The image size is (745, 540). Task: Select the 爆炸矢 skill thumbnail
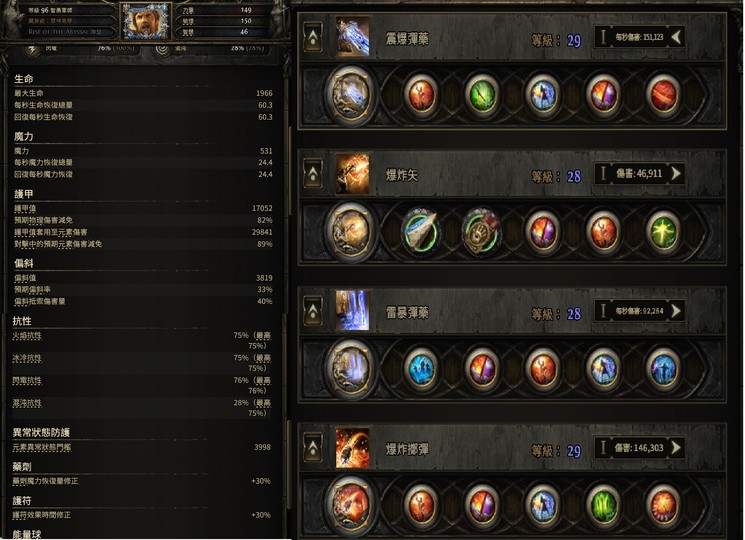[352, 174]
